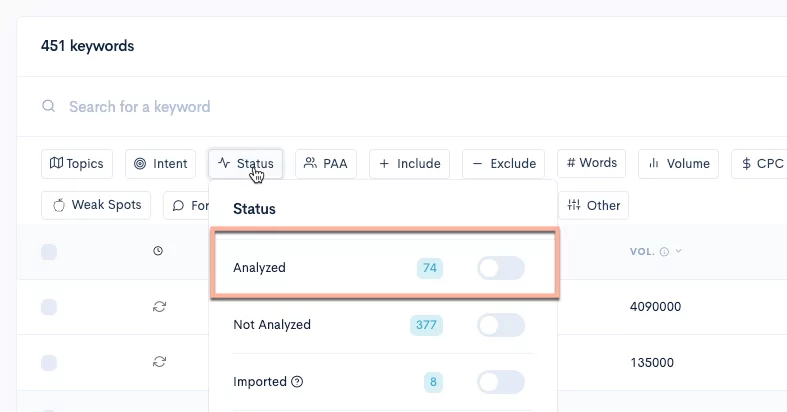Switch on the Imported toggle
The height and width of the screenshot is (412, 787).
coord(500,382)
